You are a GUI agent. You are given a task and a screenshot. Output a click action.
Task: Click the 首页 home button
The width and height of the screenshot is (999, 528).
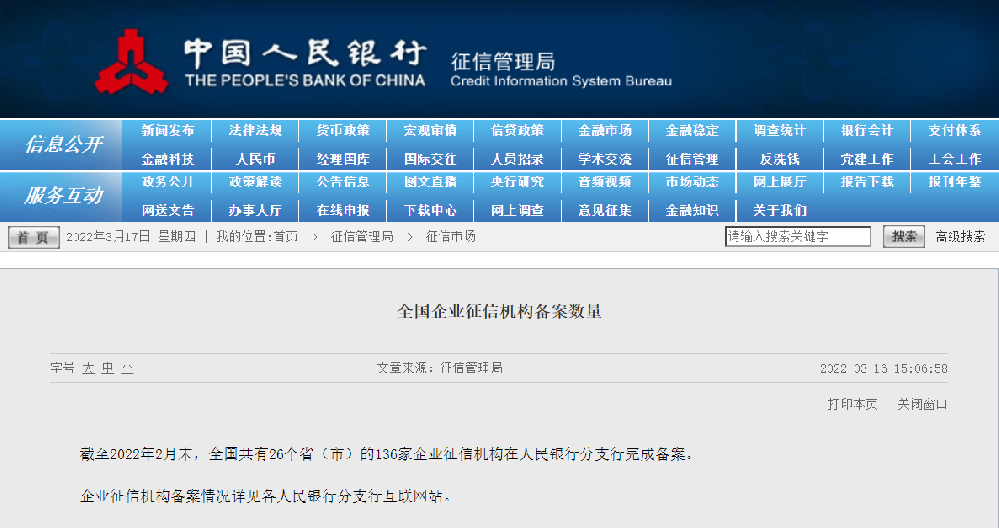pyautogui.click(x=34, y=238)
